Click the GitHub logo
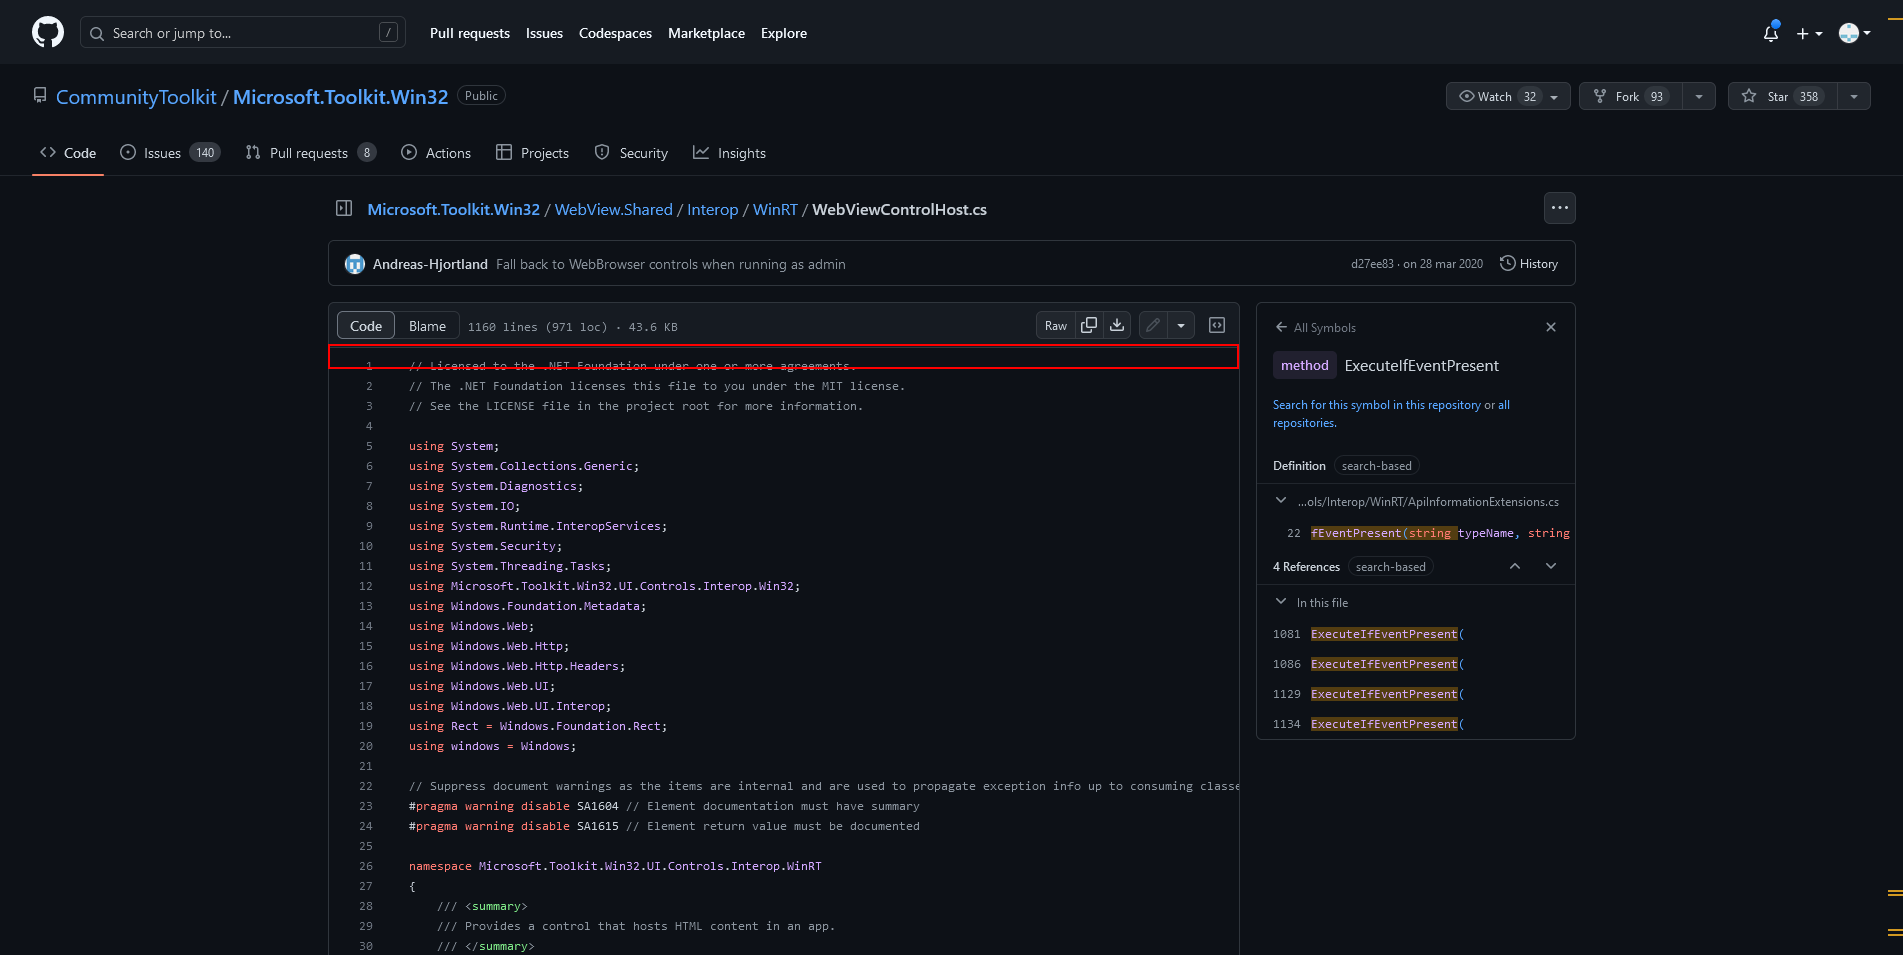 pyautogui.click(x=47, y=31)
